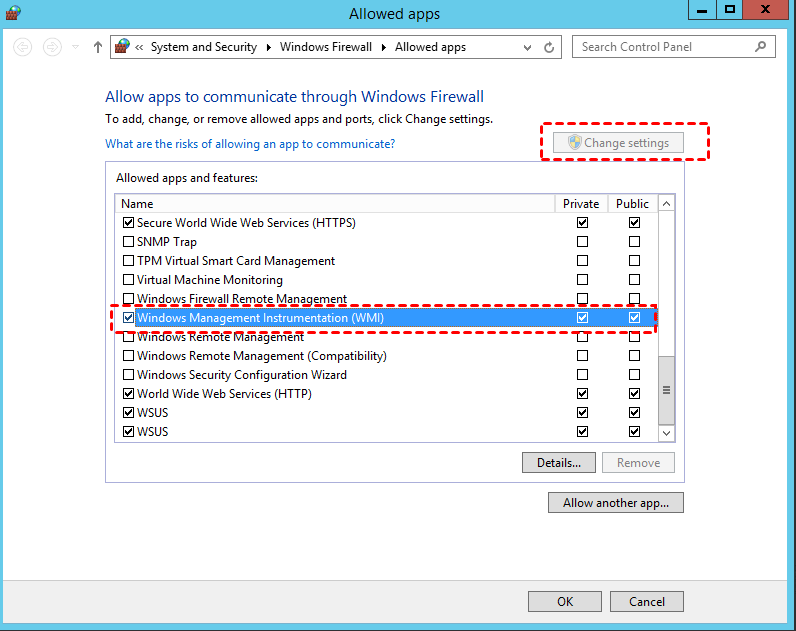Click the breadcrumb overflow chevrons
796x631 pixels.
click(139, 47)
